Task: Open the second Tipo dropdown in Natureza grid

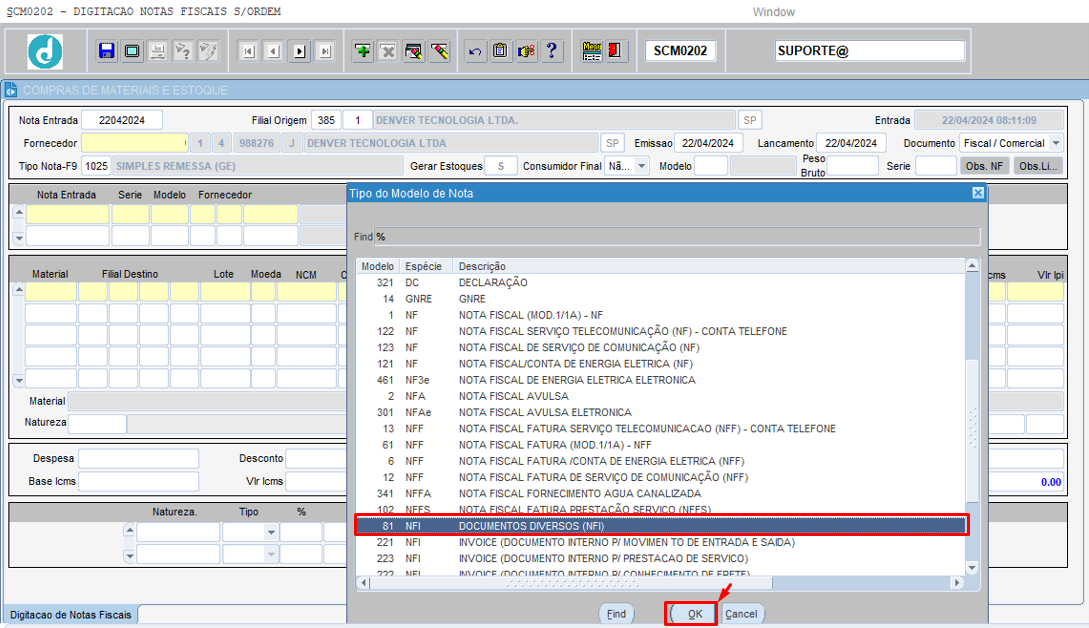Action: [271, 554]
